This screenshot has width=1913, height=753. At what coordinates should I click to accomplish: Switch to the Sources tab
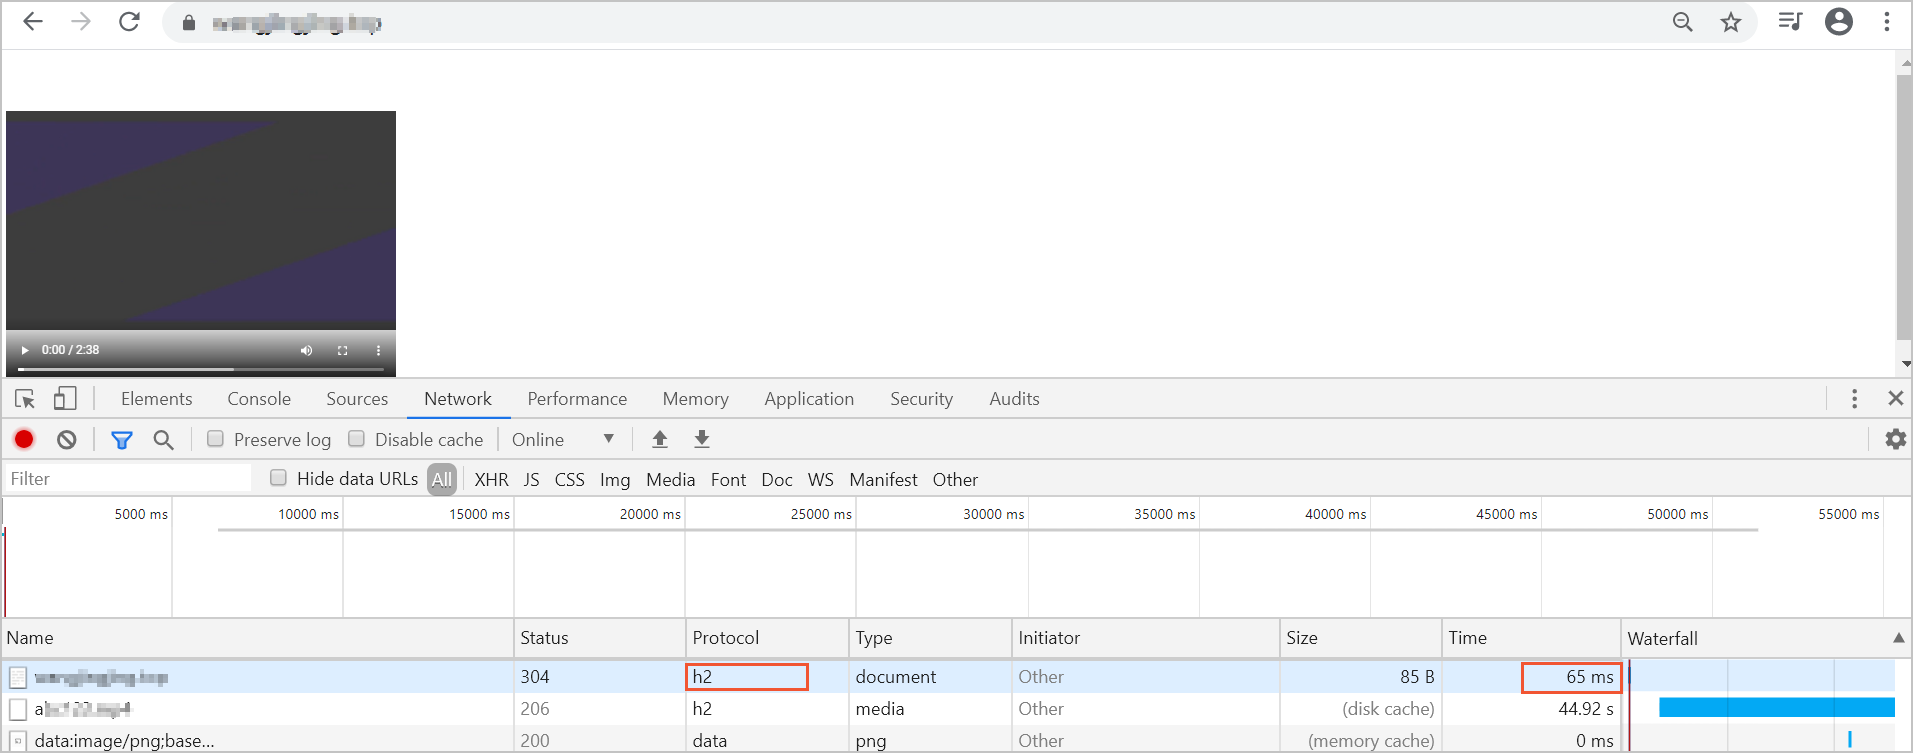pos(357,399)
